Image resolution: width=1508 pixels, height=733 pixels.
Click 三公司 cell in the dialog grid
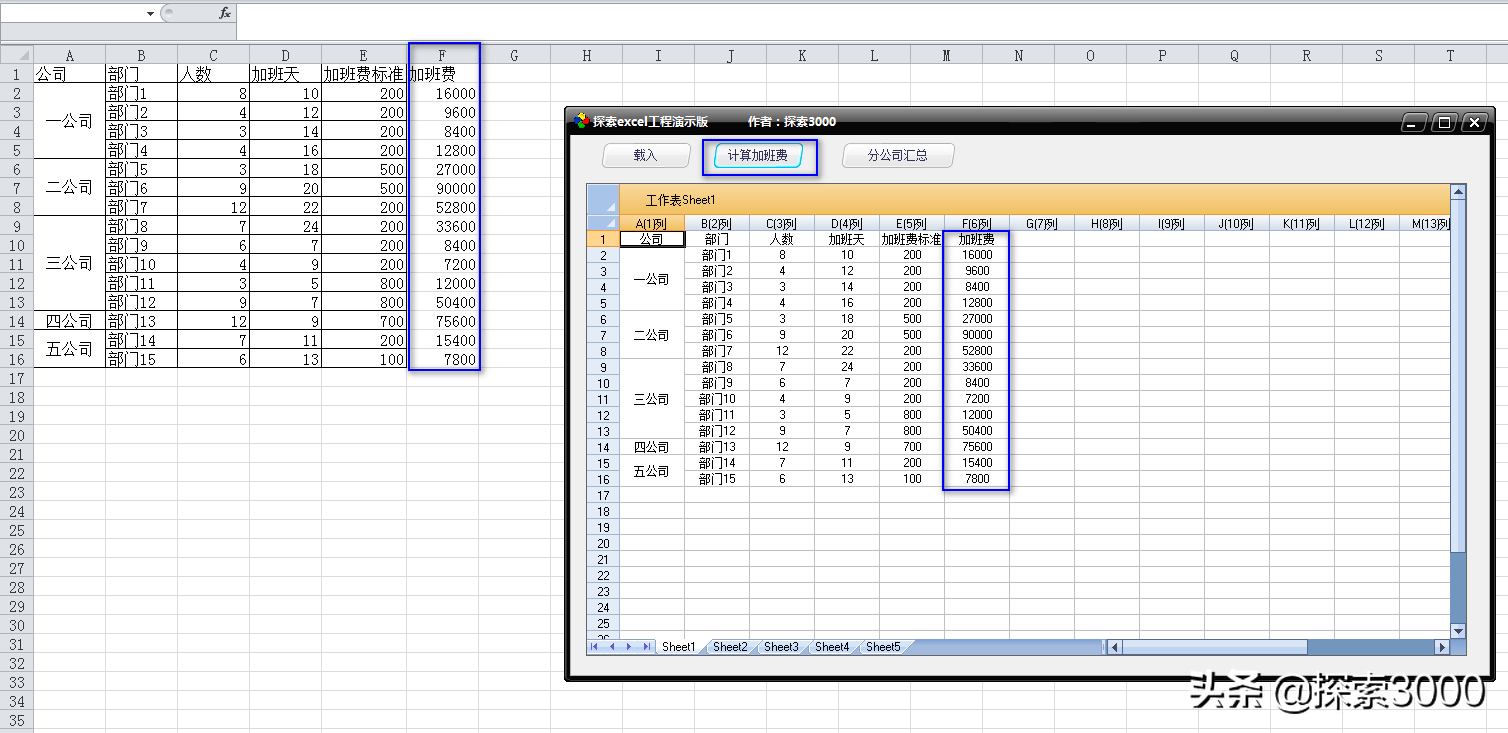pyautogui.click(x=652, y=399)
